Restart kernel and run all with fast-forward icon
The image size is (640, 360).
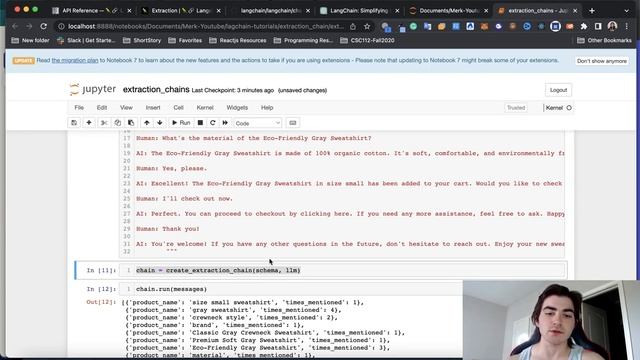point(225,123)
